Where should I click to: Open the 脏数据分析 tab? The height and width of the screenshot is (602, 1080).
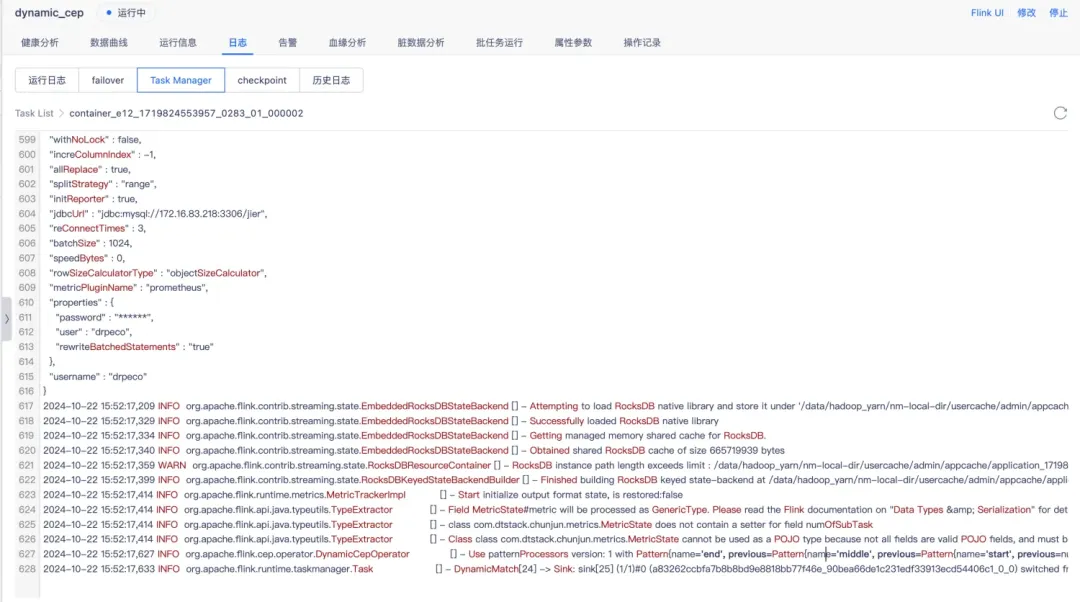click(419, 44)
